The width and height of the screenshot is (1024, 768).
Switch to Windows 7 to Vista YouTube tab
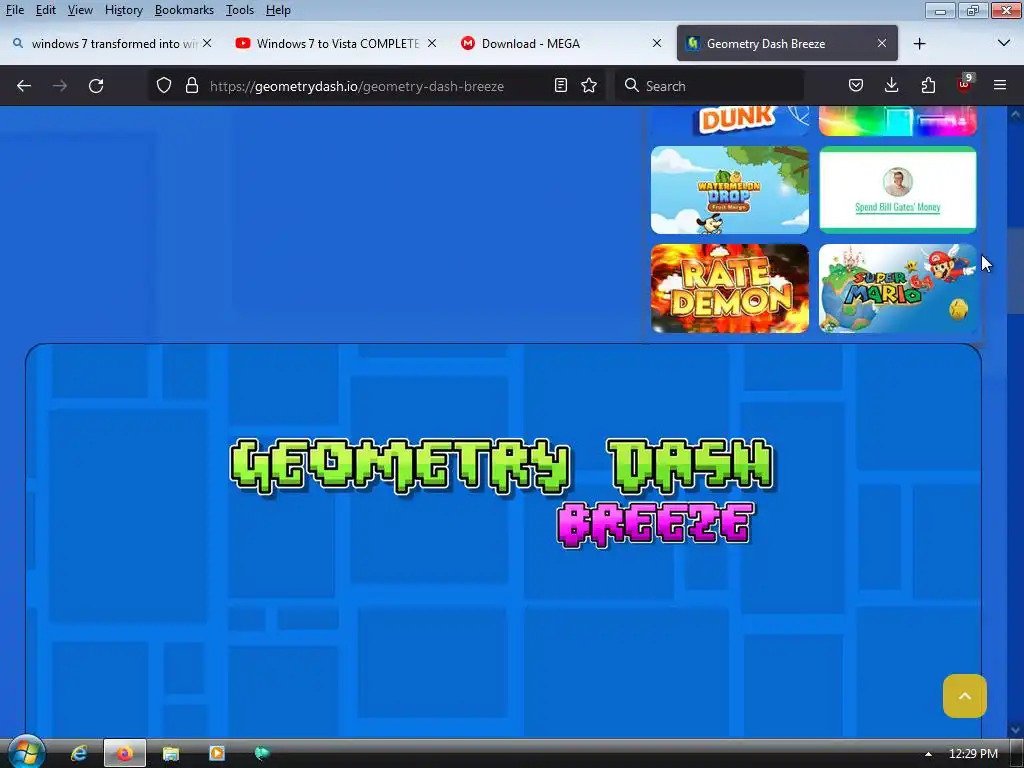coord(337,44)
